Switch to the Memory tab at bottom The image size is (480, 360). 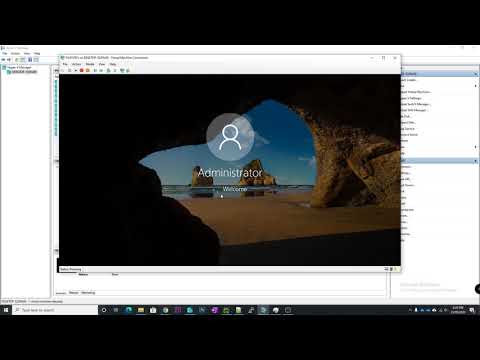pyautogui.click(x=74, y=293)
